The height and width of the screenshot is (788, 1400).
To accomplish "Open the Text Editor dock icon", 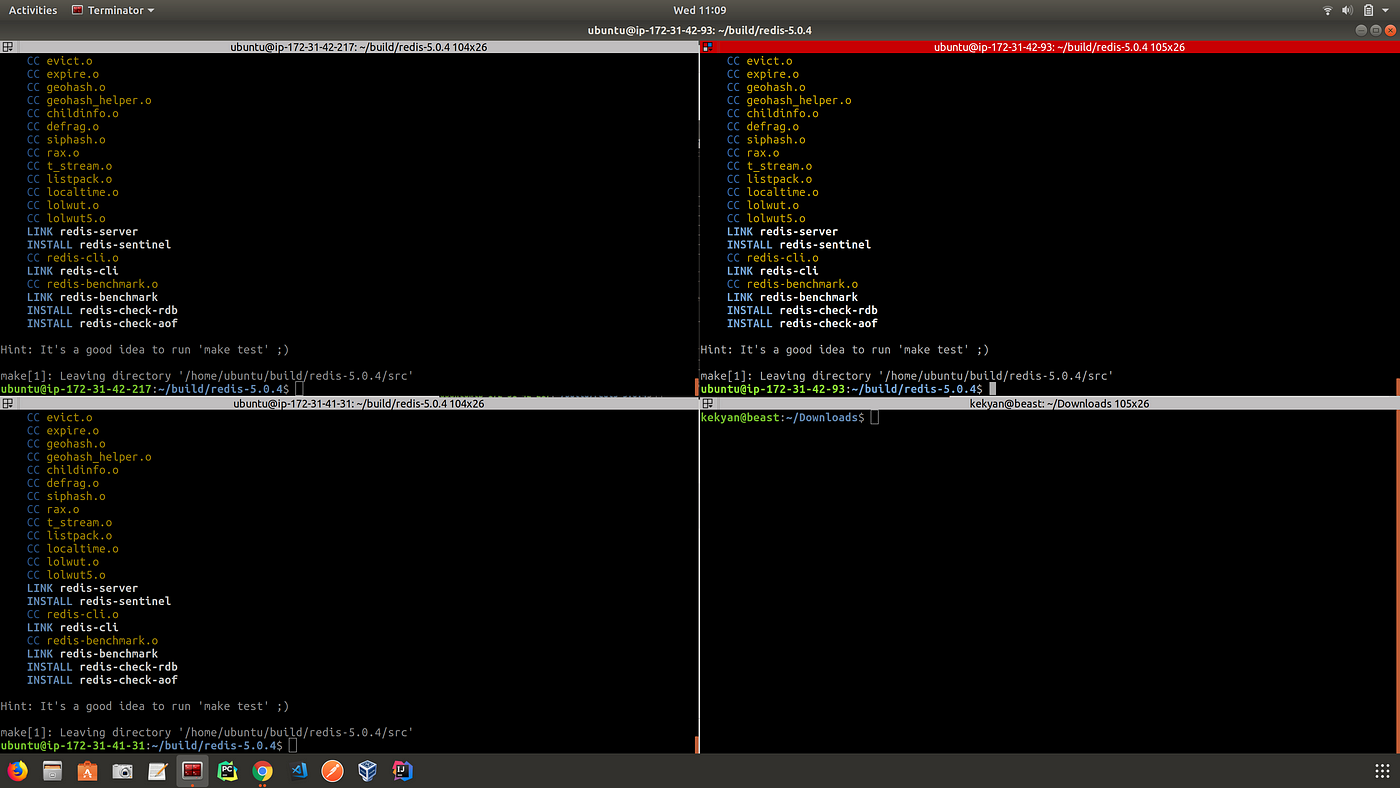I will point(158,771).
